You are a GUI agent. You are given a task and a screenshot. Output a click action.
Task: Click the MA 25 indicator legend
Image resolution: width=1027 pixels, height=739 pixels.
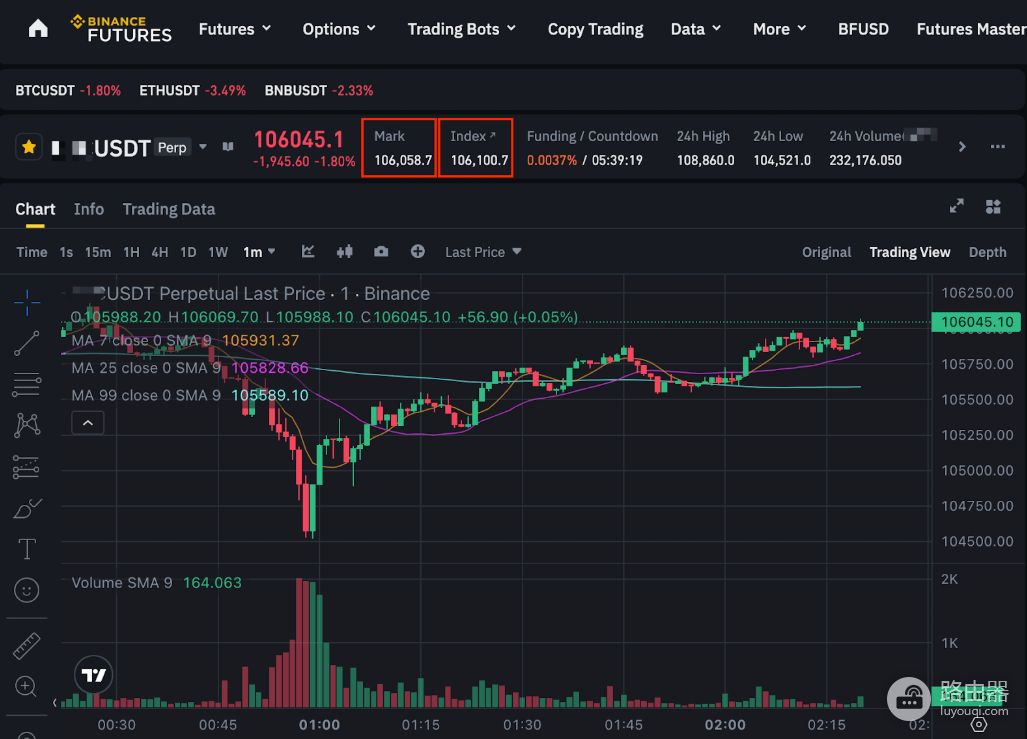tap(190, 368)
